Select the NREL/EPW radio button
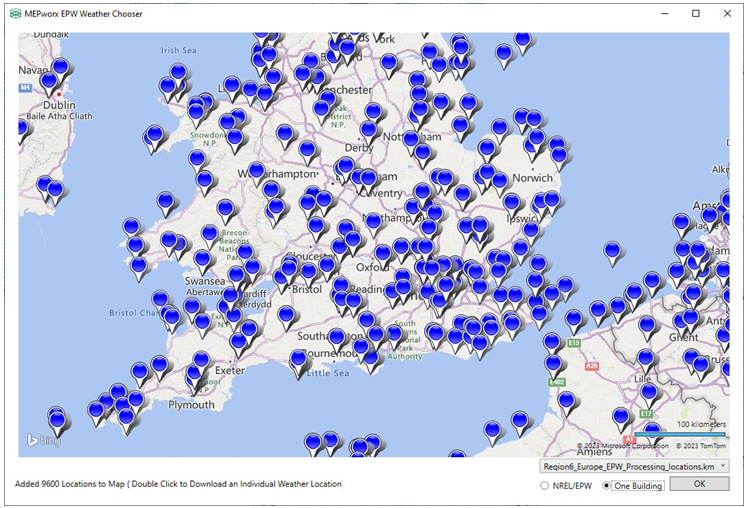Screen dimensions: 746x508 pos(544,486)
